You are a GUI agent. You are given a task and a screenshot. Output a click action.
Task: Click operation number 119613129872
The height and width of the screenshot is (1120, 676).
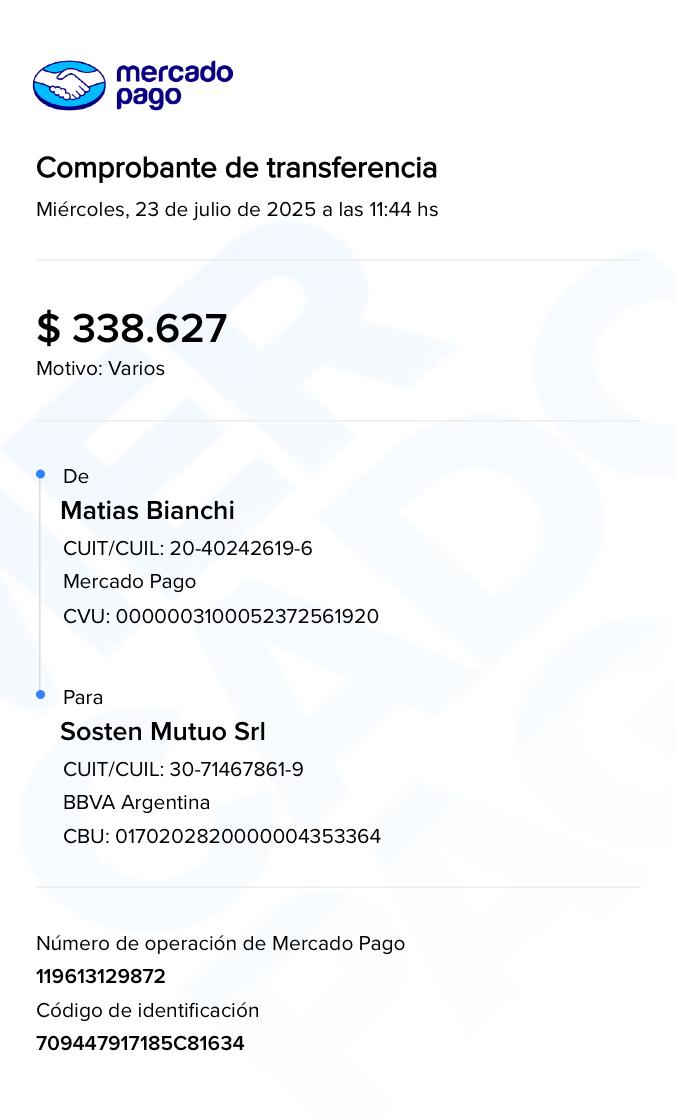[x=101, y=976]
